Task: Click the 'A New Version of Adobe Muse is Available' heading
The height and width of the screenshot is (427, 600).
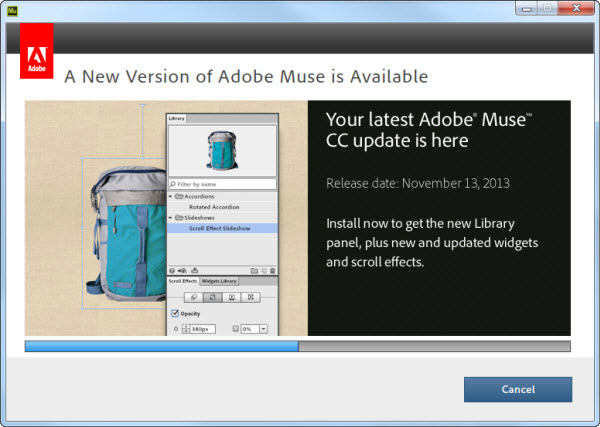Action: point(246,77)
